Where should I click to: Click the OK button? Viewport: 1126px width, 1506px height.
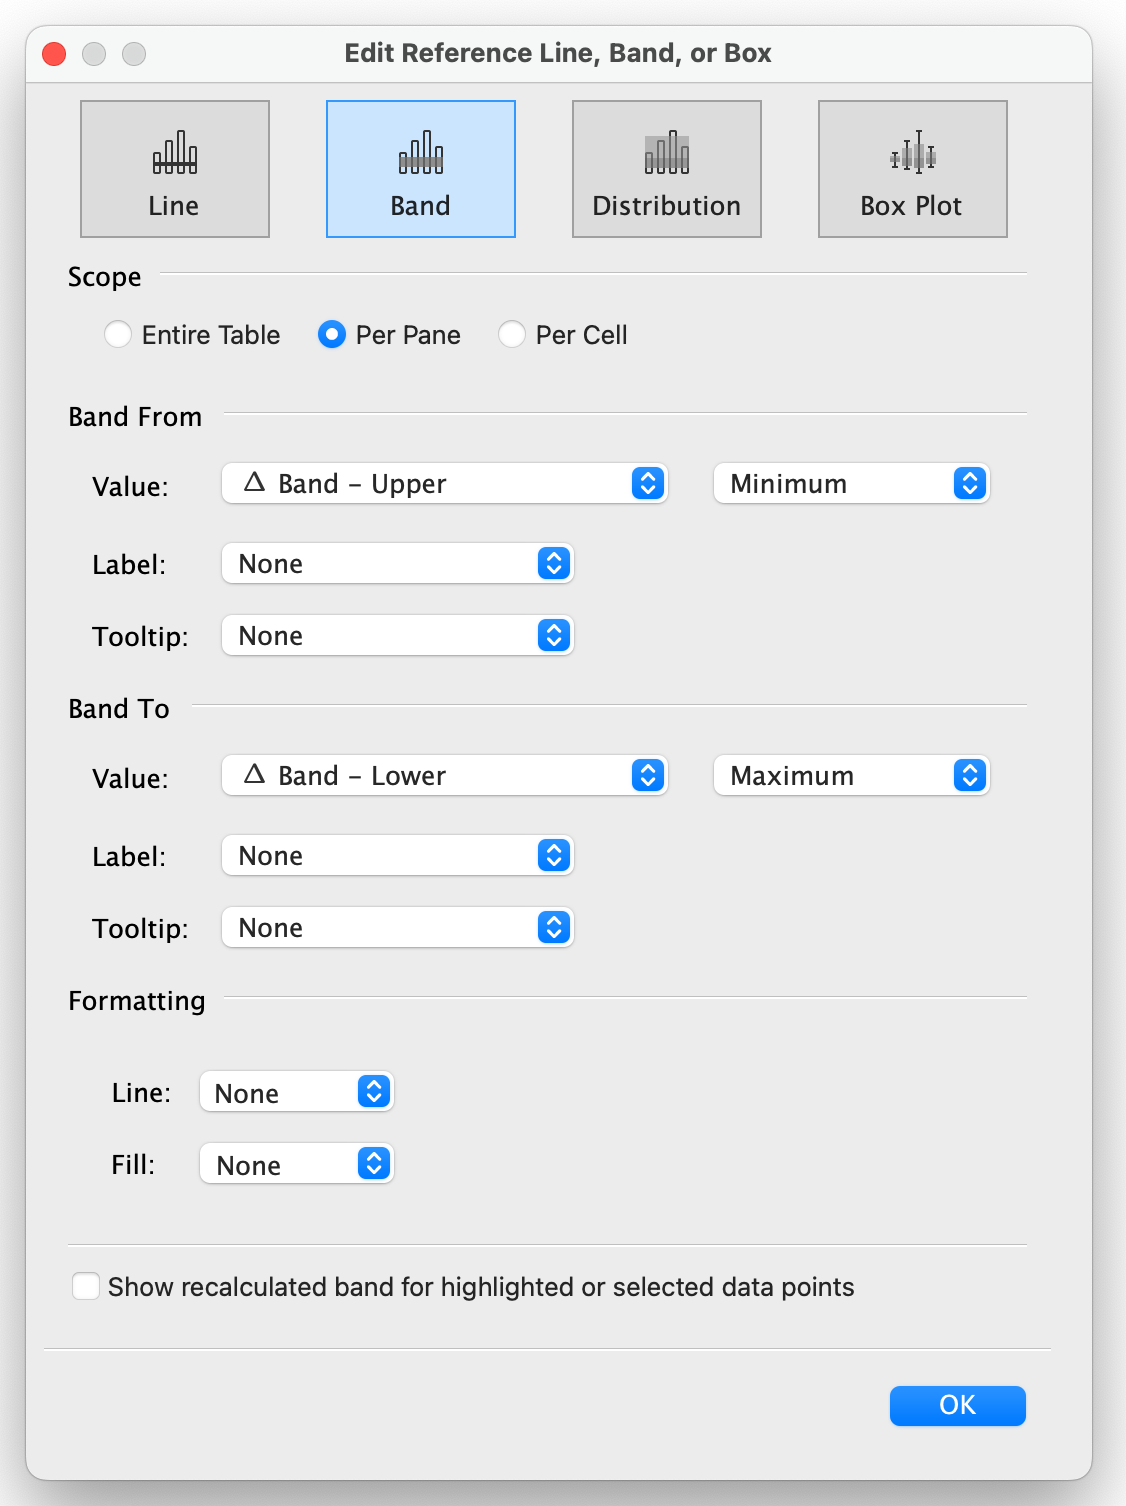(x=957, y=1405)
